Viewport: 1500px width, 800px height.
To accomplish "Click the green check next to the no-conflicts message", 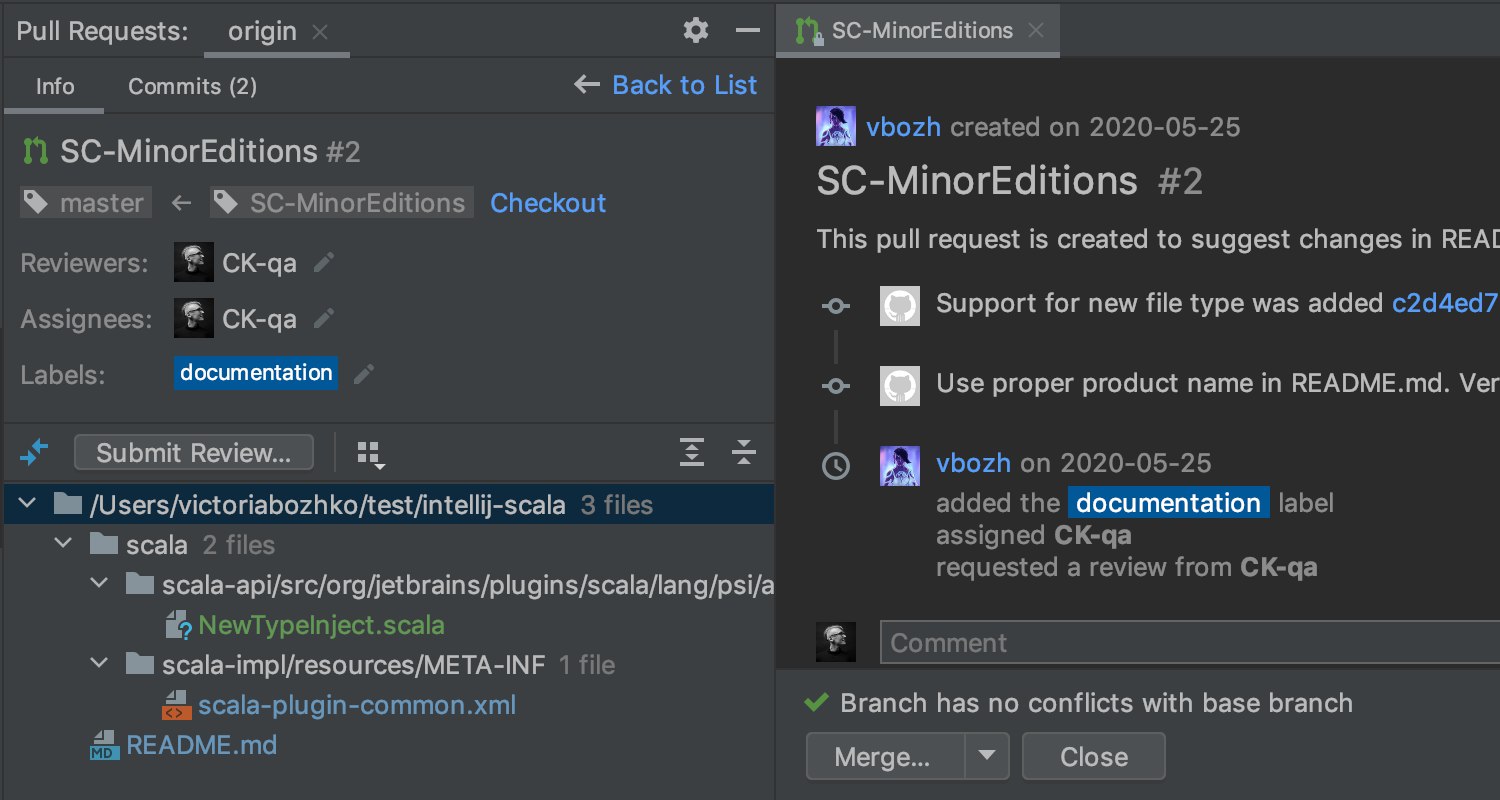I will pyautogui.click(x=816, y=703).
